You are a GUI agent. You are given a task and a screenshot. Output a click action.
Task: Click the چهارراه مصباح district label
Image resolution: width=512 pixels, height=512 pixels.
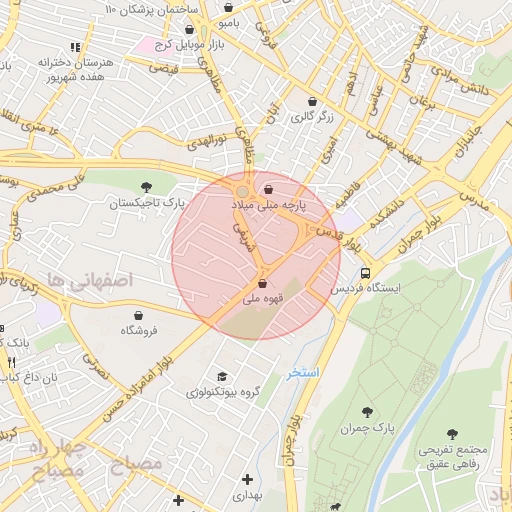coord(57,459)
